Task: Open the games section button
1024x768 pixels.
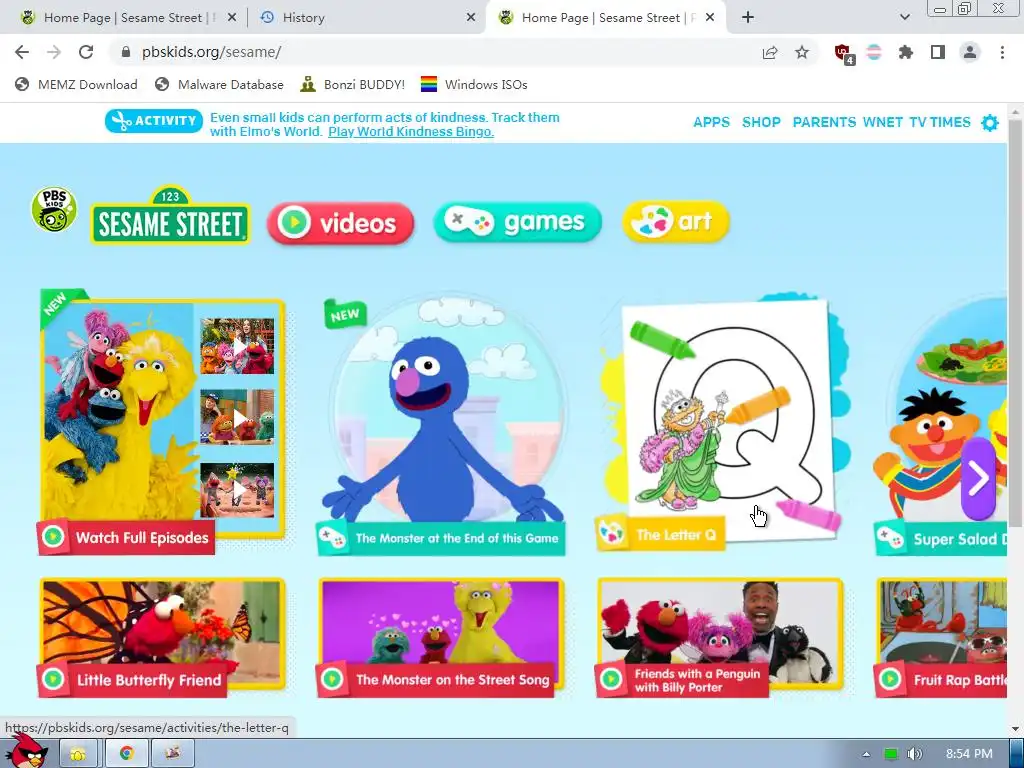Action: (x=517, y=222)
